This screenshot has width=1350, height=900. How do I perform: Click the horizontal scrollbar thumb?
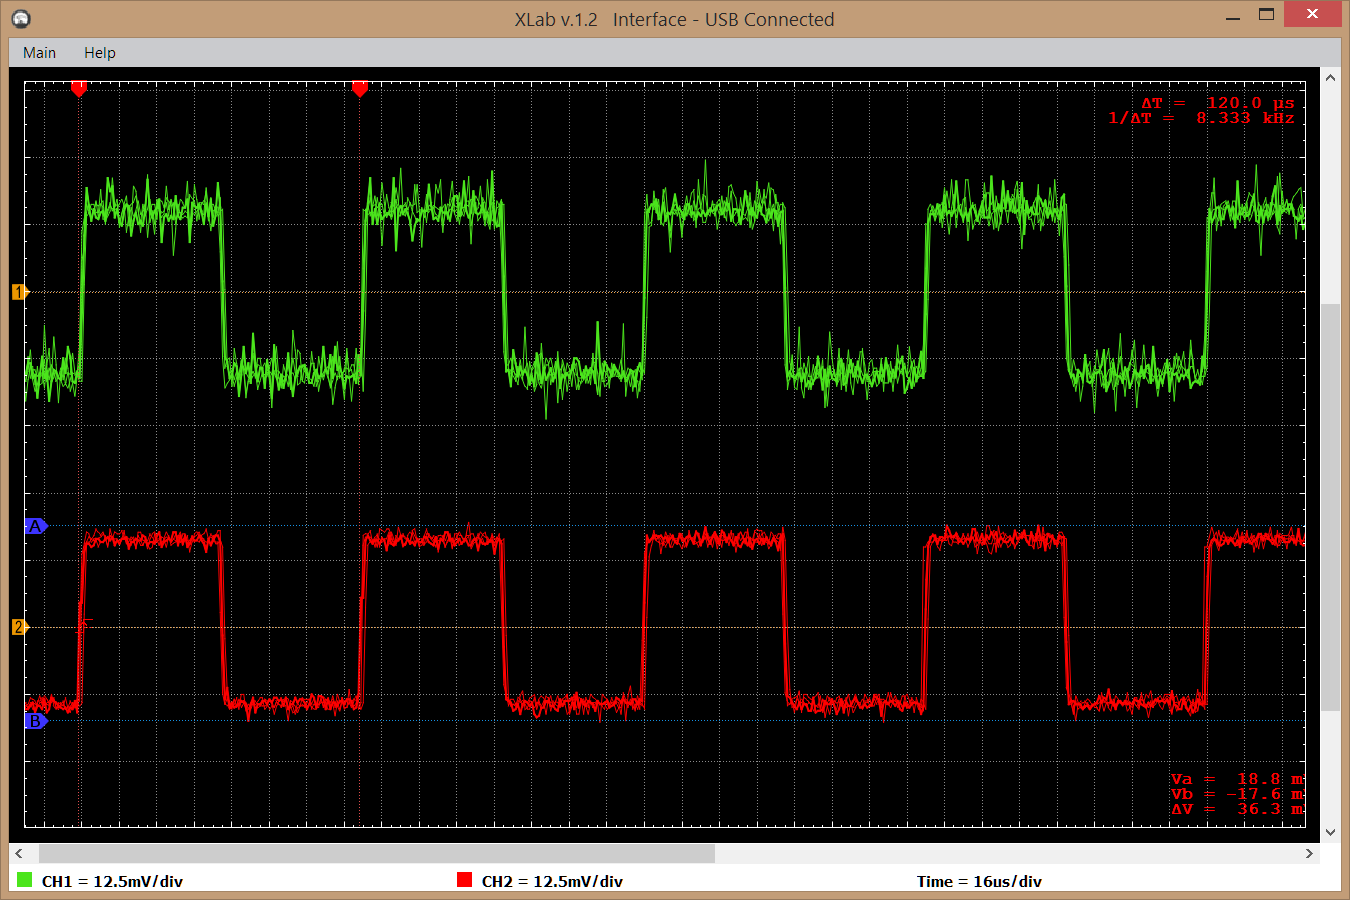[x=377, y=853]
